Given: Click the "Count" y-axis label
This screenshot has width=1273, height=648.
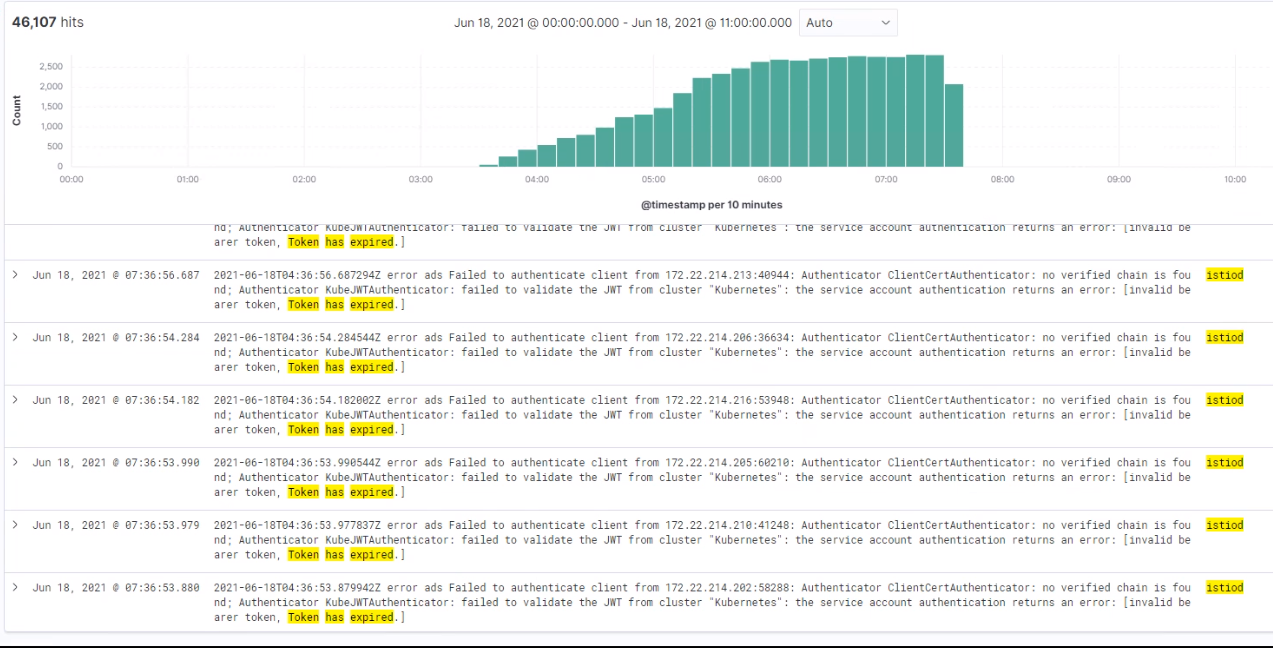Looking at the screenshot, I should tap(16, 110).
